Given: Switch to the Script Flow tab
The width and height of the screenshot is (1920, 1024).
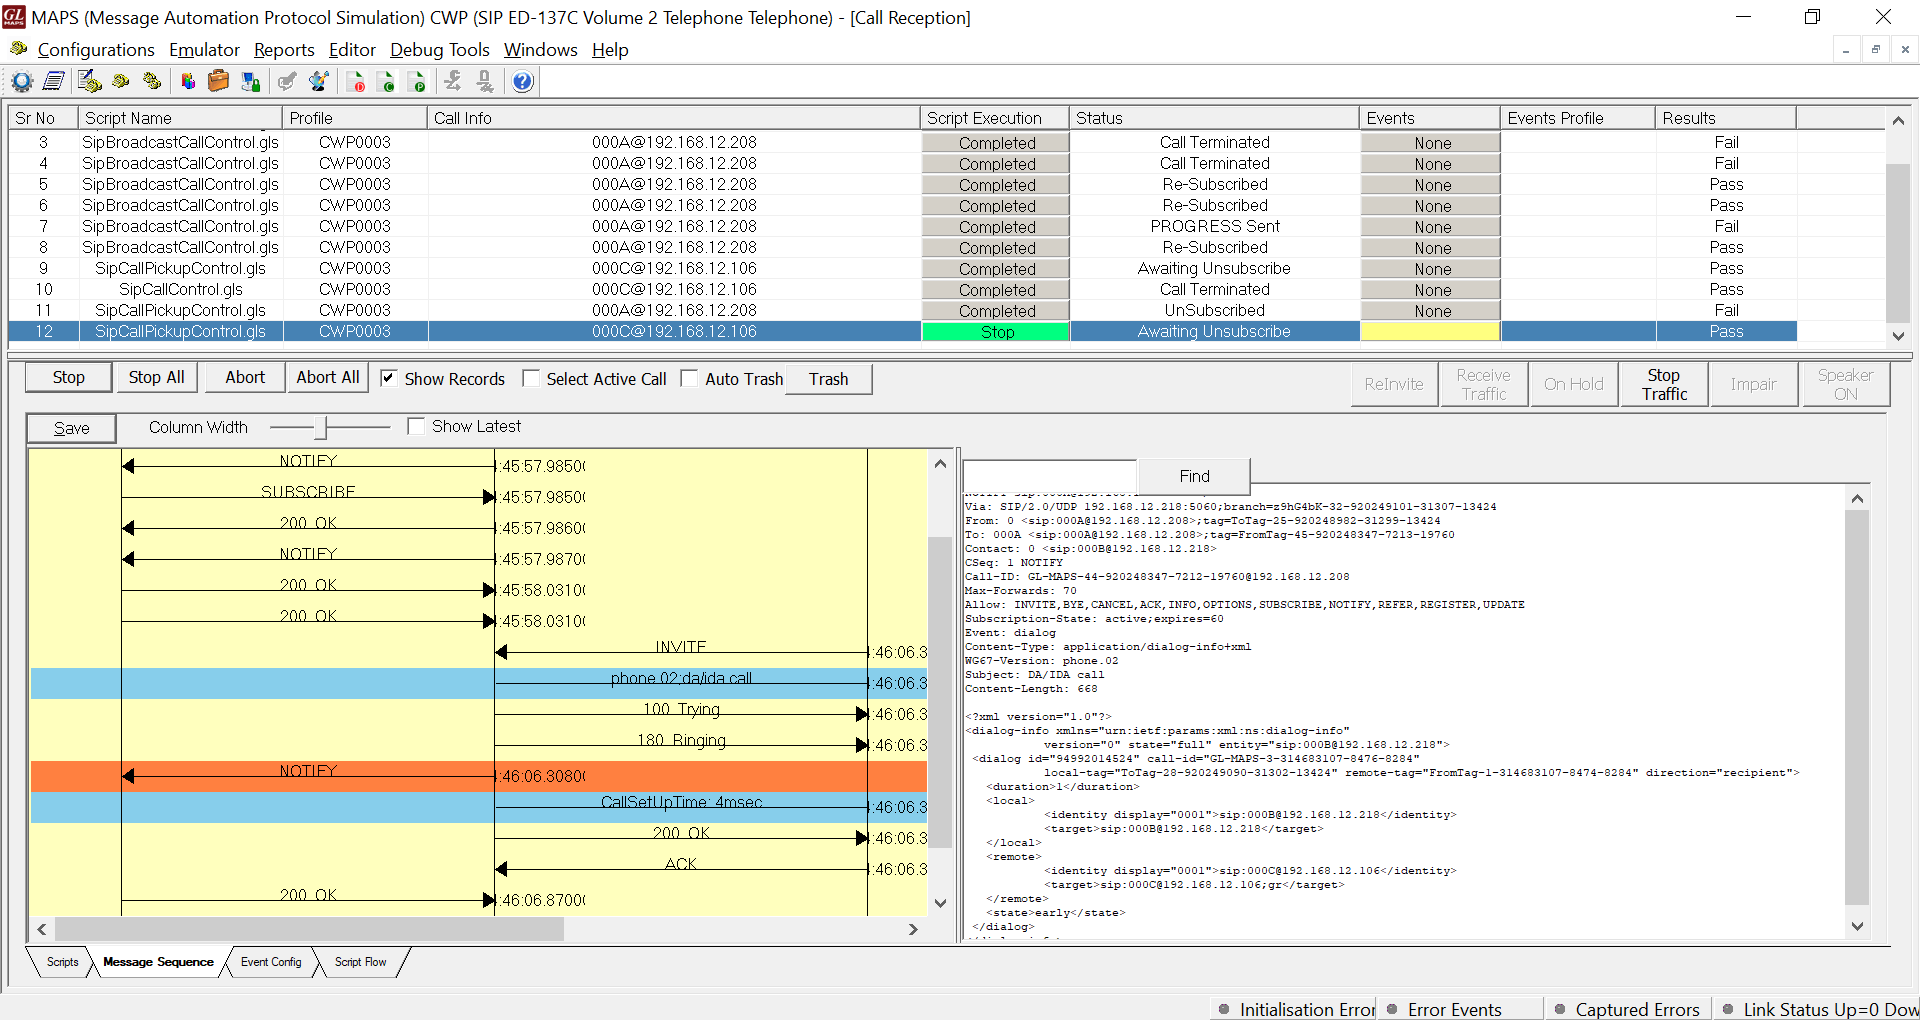Looking at the screenshot, I should pyautogui.click(x=360, y=962).
